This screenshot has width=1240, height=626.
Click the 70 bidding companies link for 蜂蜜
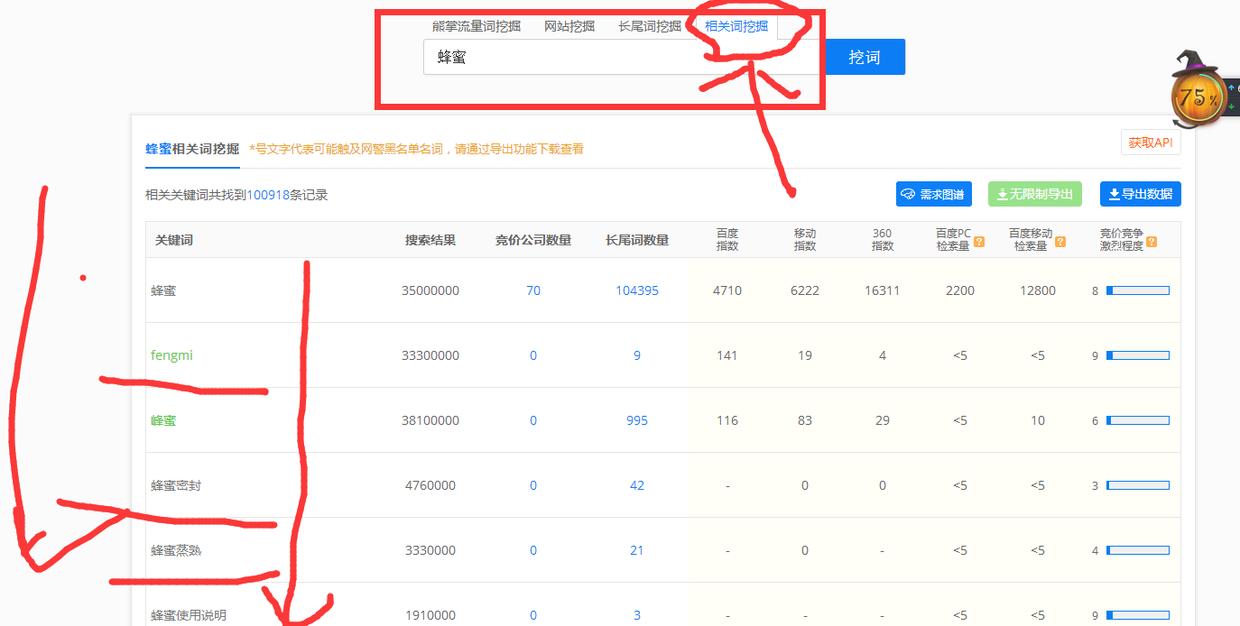click(533, 290)
